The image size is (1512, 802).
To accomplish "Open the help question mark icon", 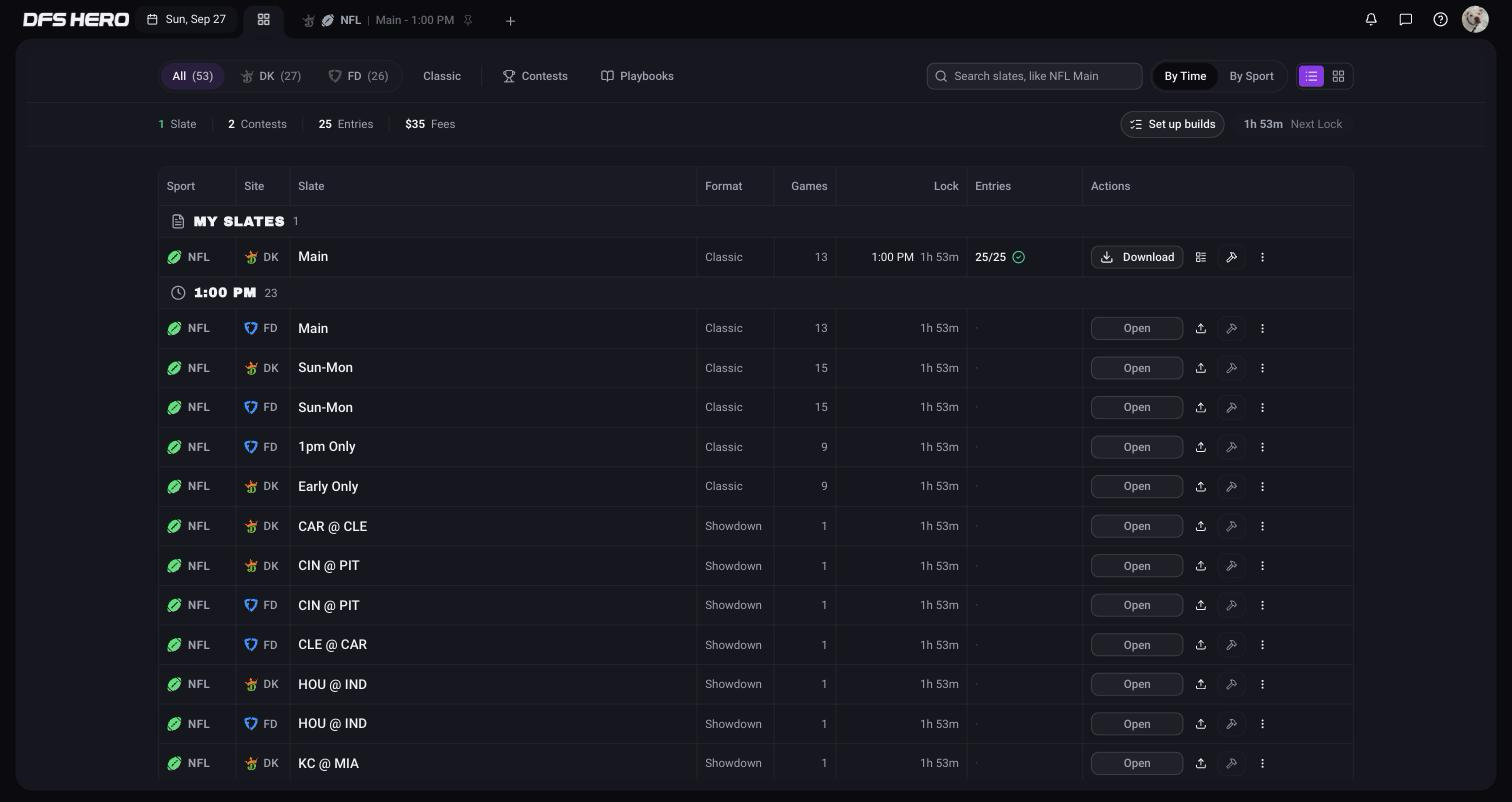I will (x=1440, y=19).
